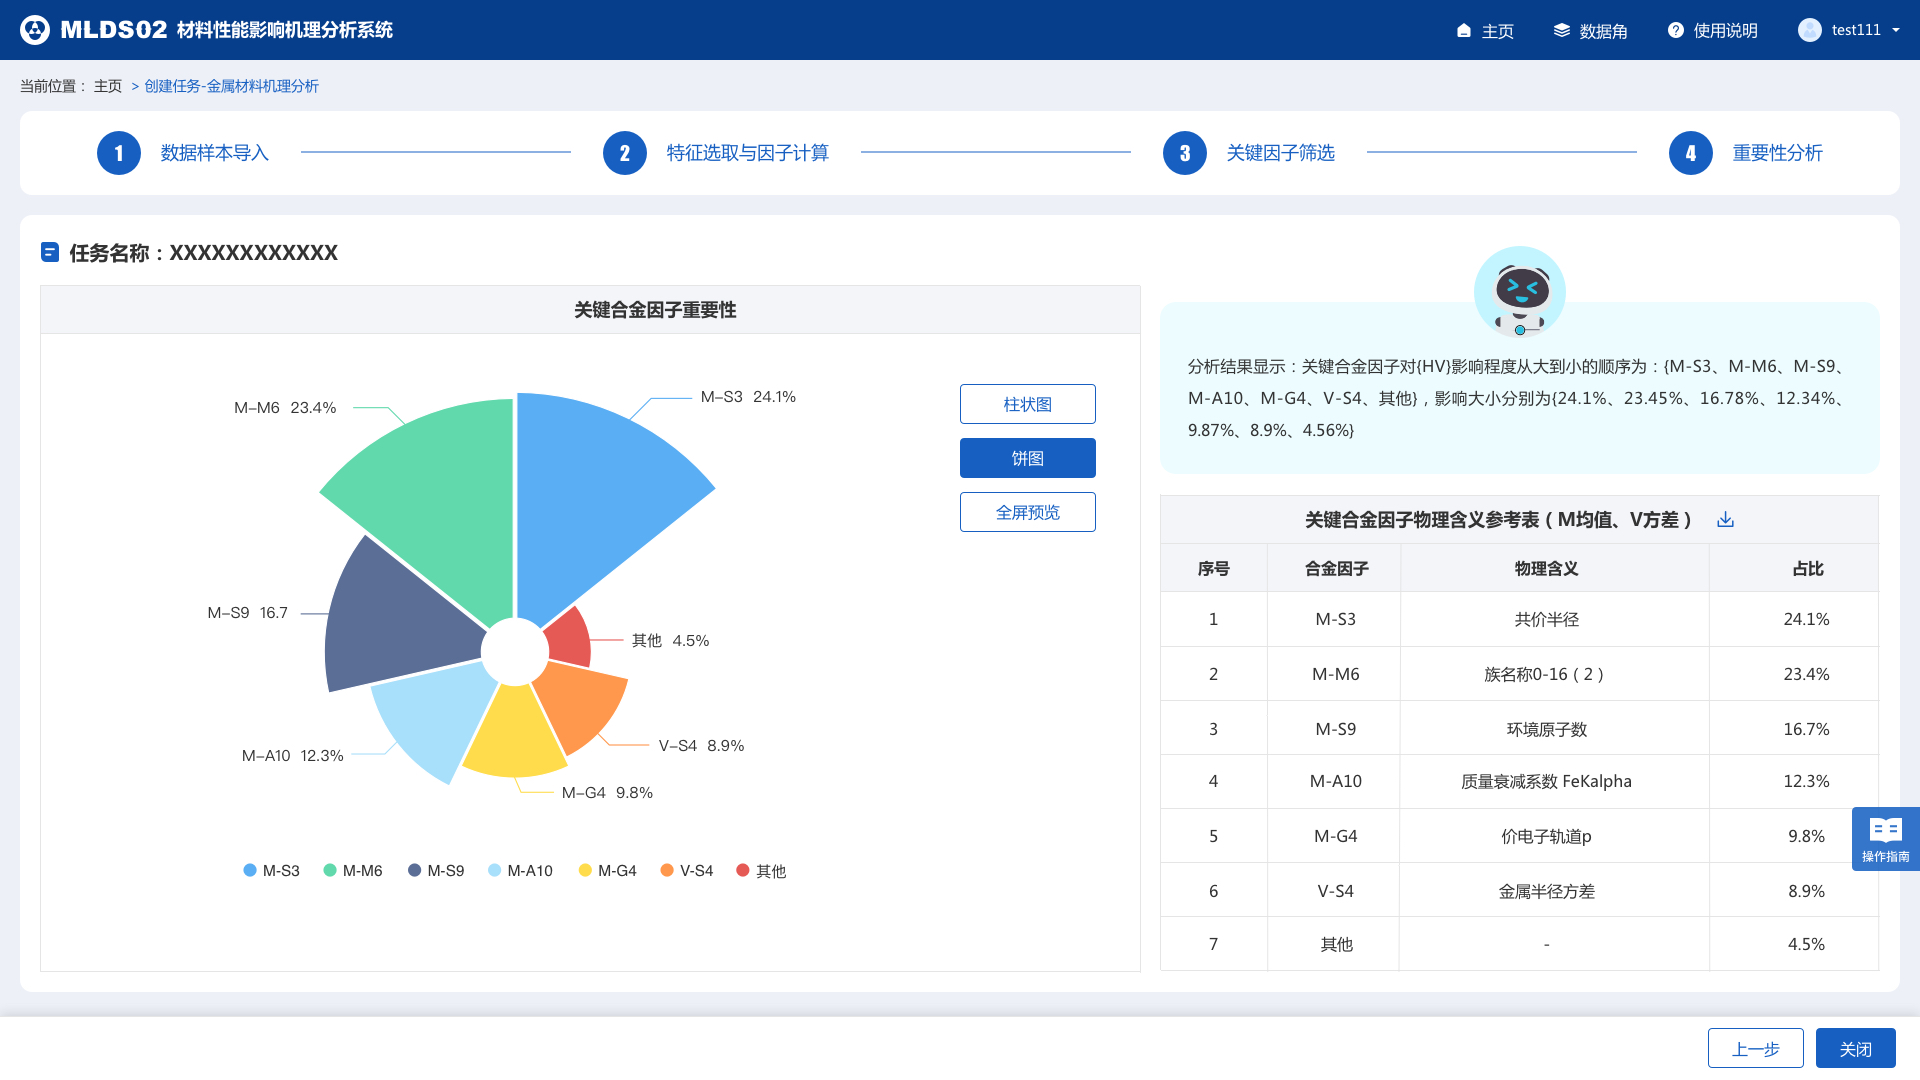Toggle the M-S3 legend entry
This screenshot has height=1080, width=1920.
pyautogui.click(x=271, y=871)
